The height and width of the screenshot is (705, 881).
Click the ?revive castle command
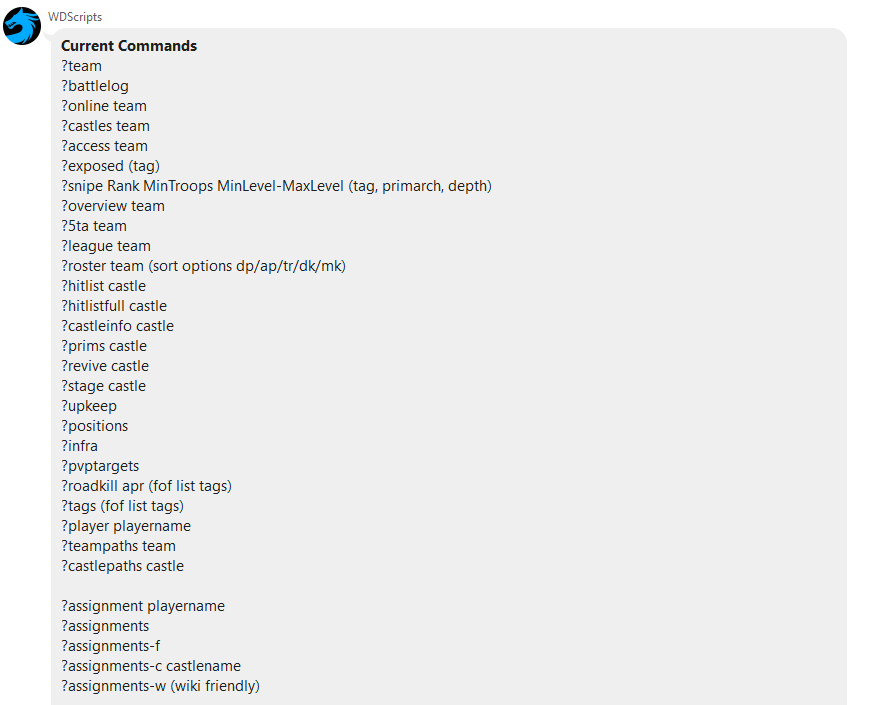104,365
